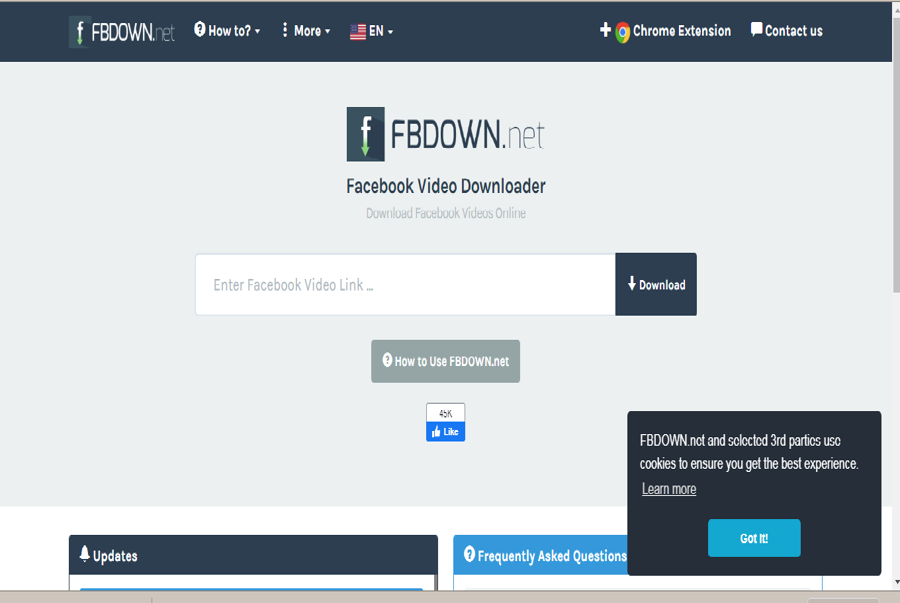Click the US flag icon
The height and width of the screenshot is (603, 900).
click(358, 32)
